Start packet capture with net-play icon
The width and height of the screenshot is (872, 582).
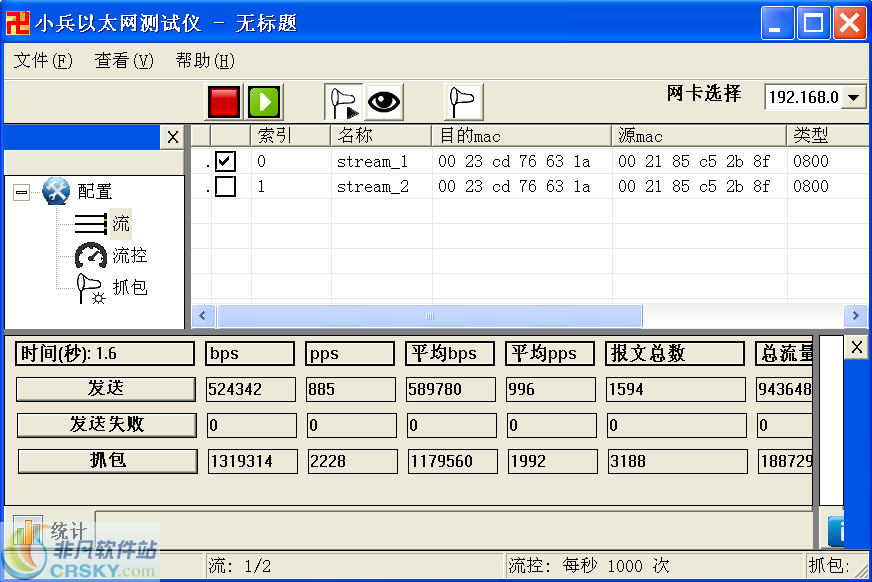[x=344, y=102]
